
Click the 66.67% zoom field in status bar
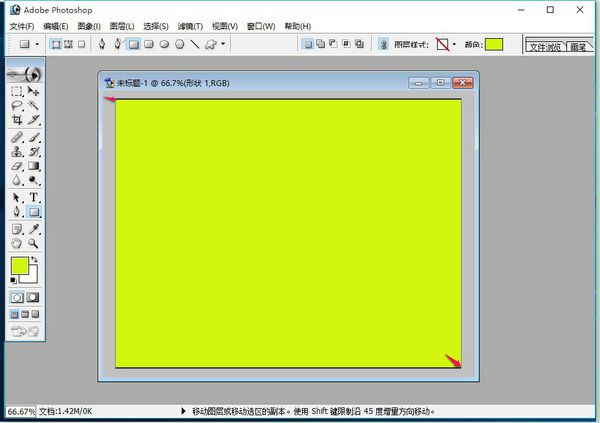[x=20, y=411]
